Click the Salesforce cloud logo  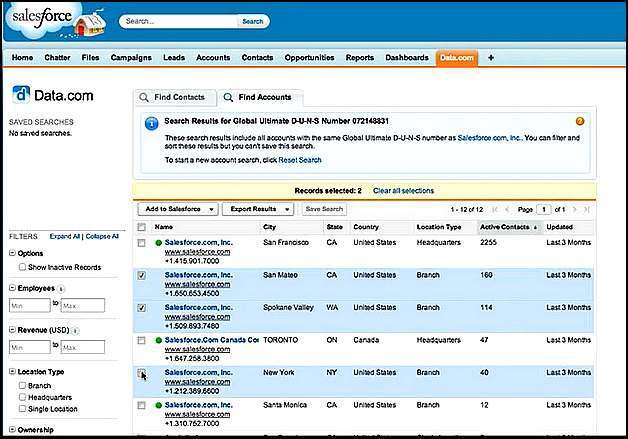point(42,19)
